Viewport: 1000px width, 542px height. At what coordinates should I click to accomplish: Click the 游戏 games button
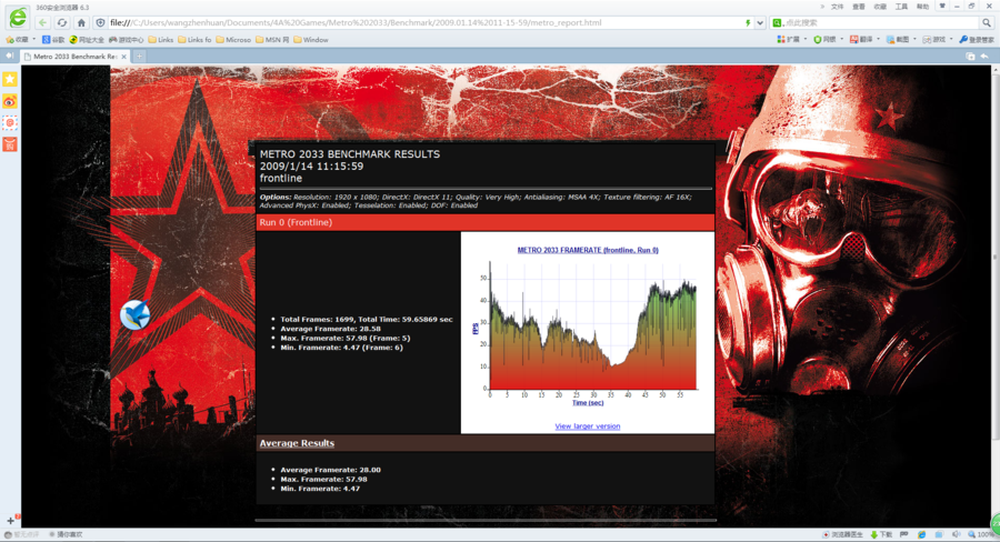(x=934, y=40)
